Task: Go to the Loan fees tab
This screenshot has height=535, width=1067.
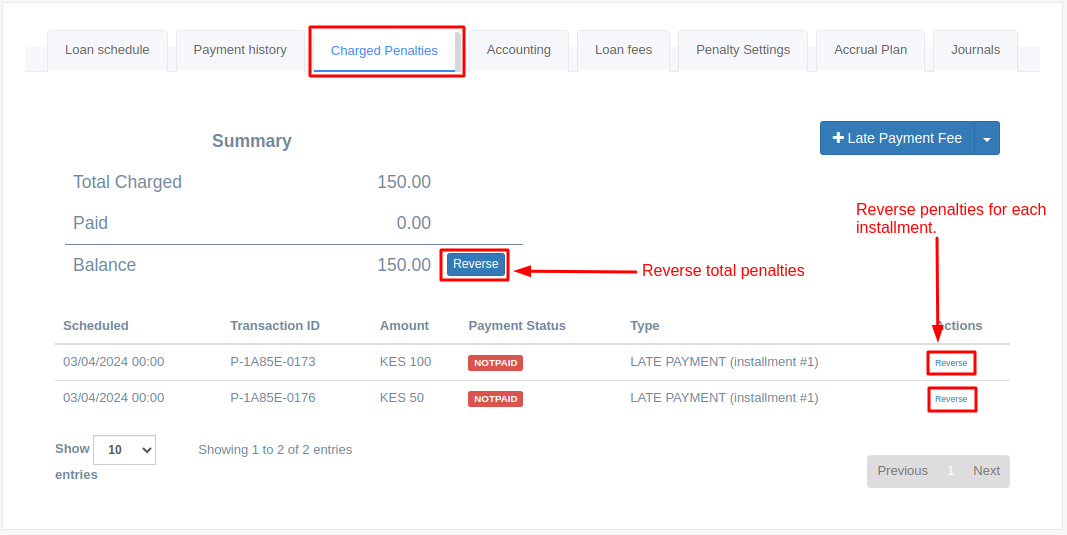Action: 623,50
